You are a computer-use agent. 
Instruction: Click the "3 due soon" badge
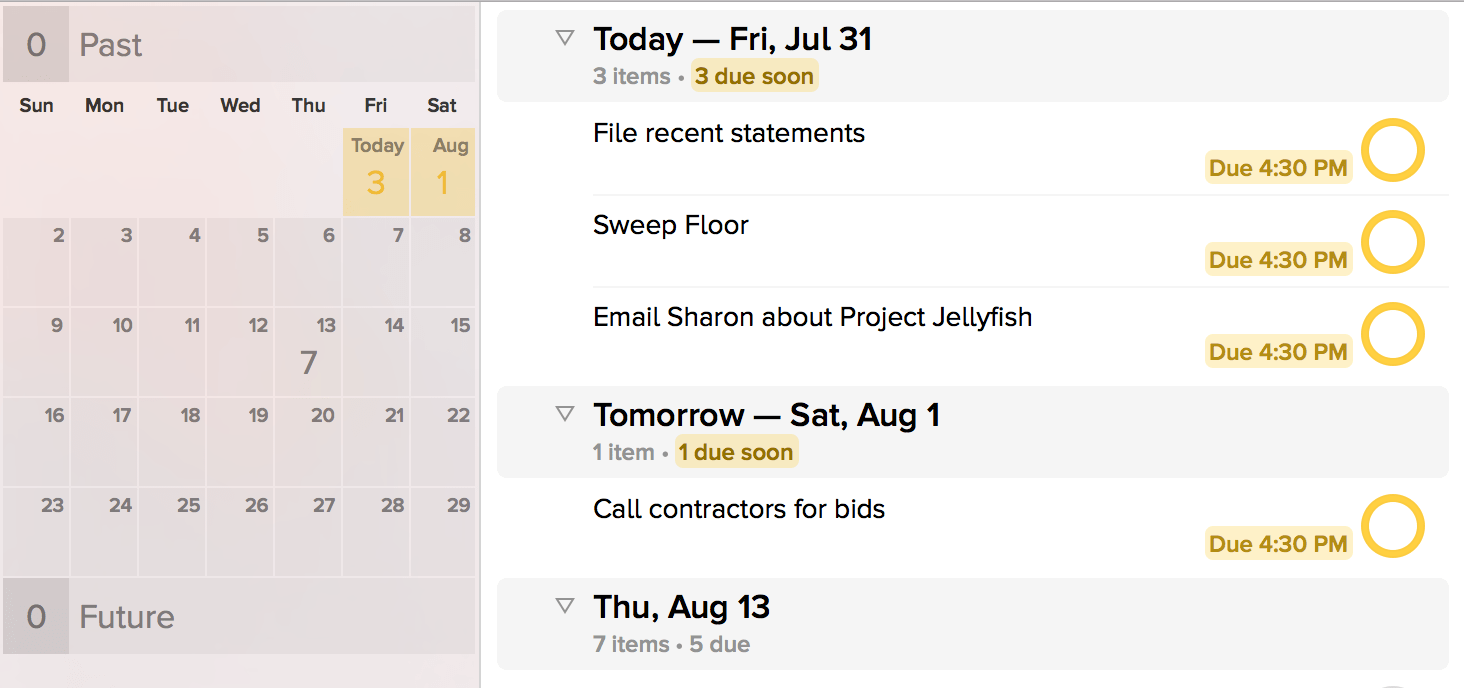pos(754,76)
